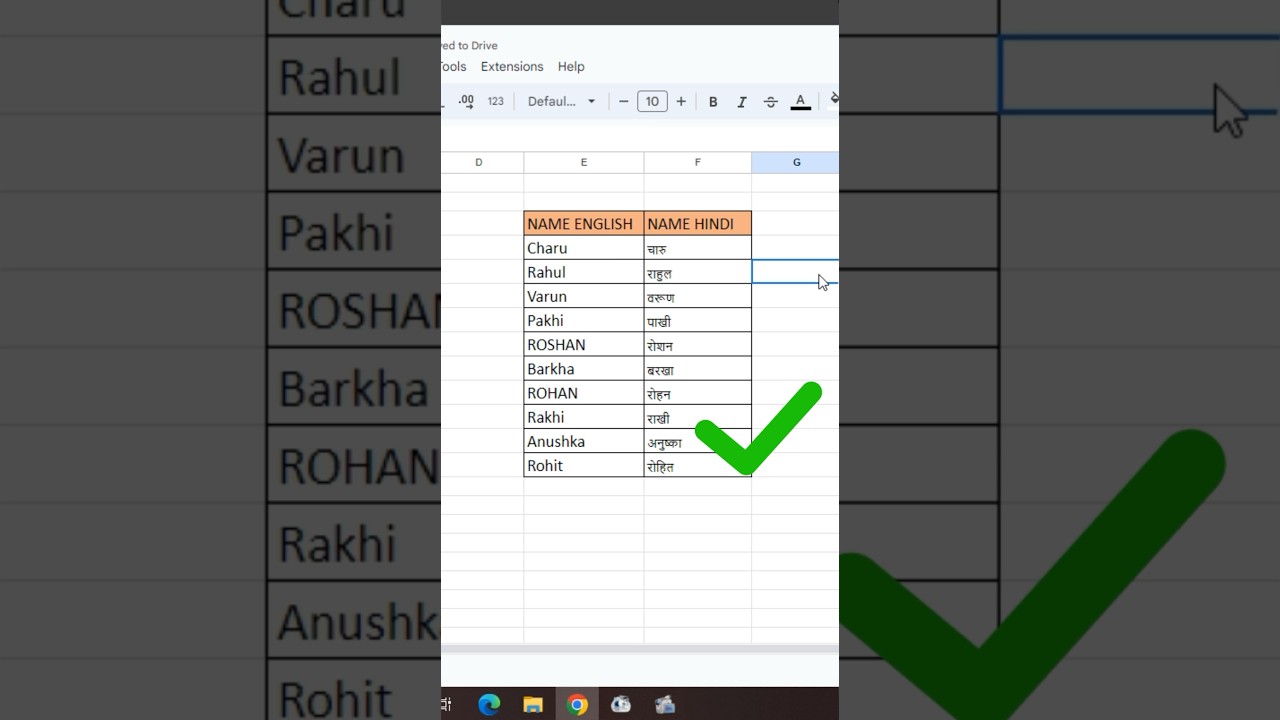
Task: Select the cell containing Rahul
Action: pos(584,272)
